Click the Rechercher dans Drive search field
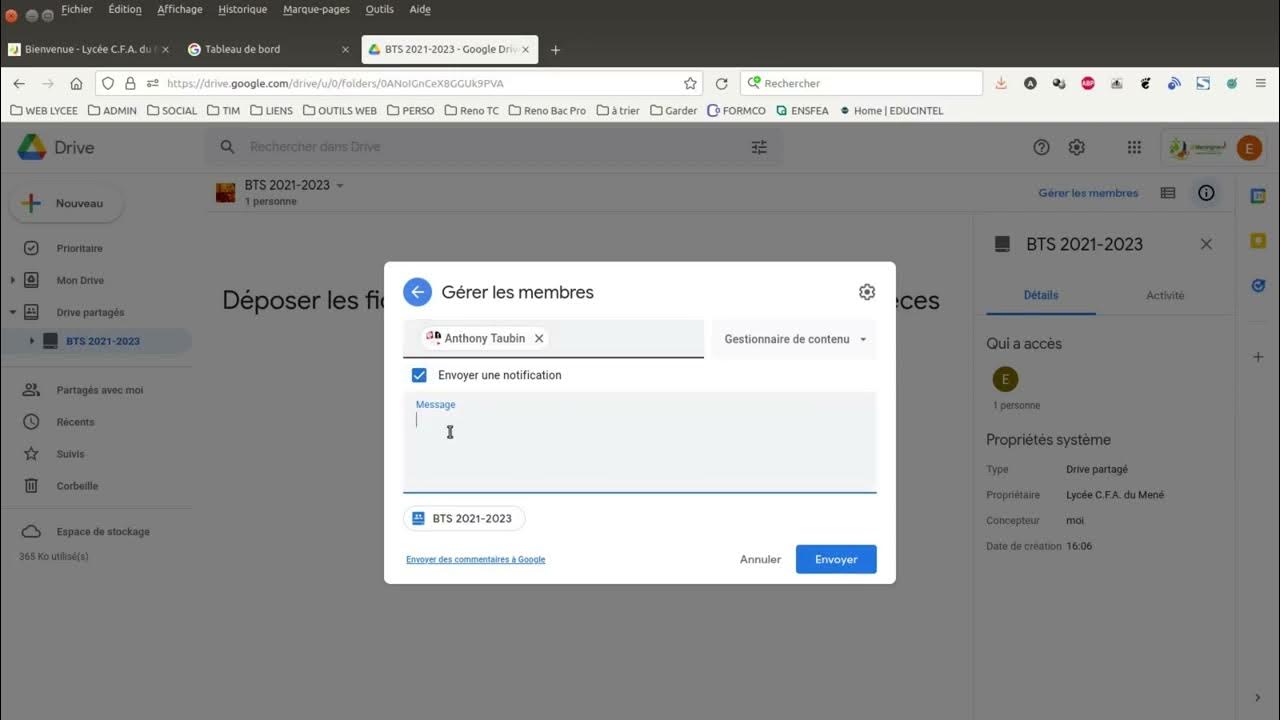1280x720 pixels. [495, 147]
